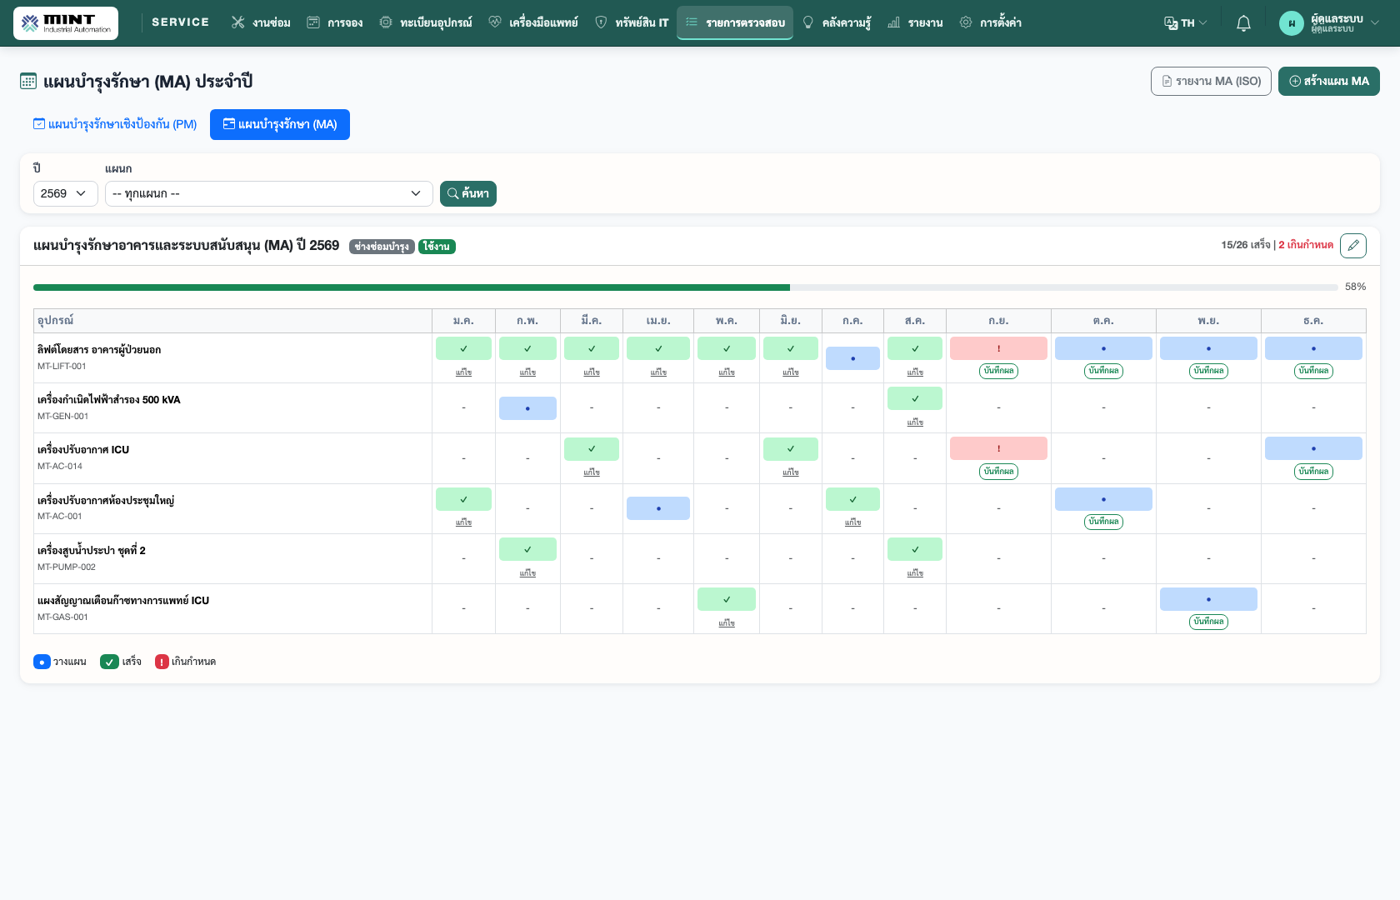The height and width of the screenshot is (900, 1400).
Task: Click the MINT Industrial Automation logo
Action: point(66,23)
